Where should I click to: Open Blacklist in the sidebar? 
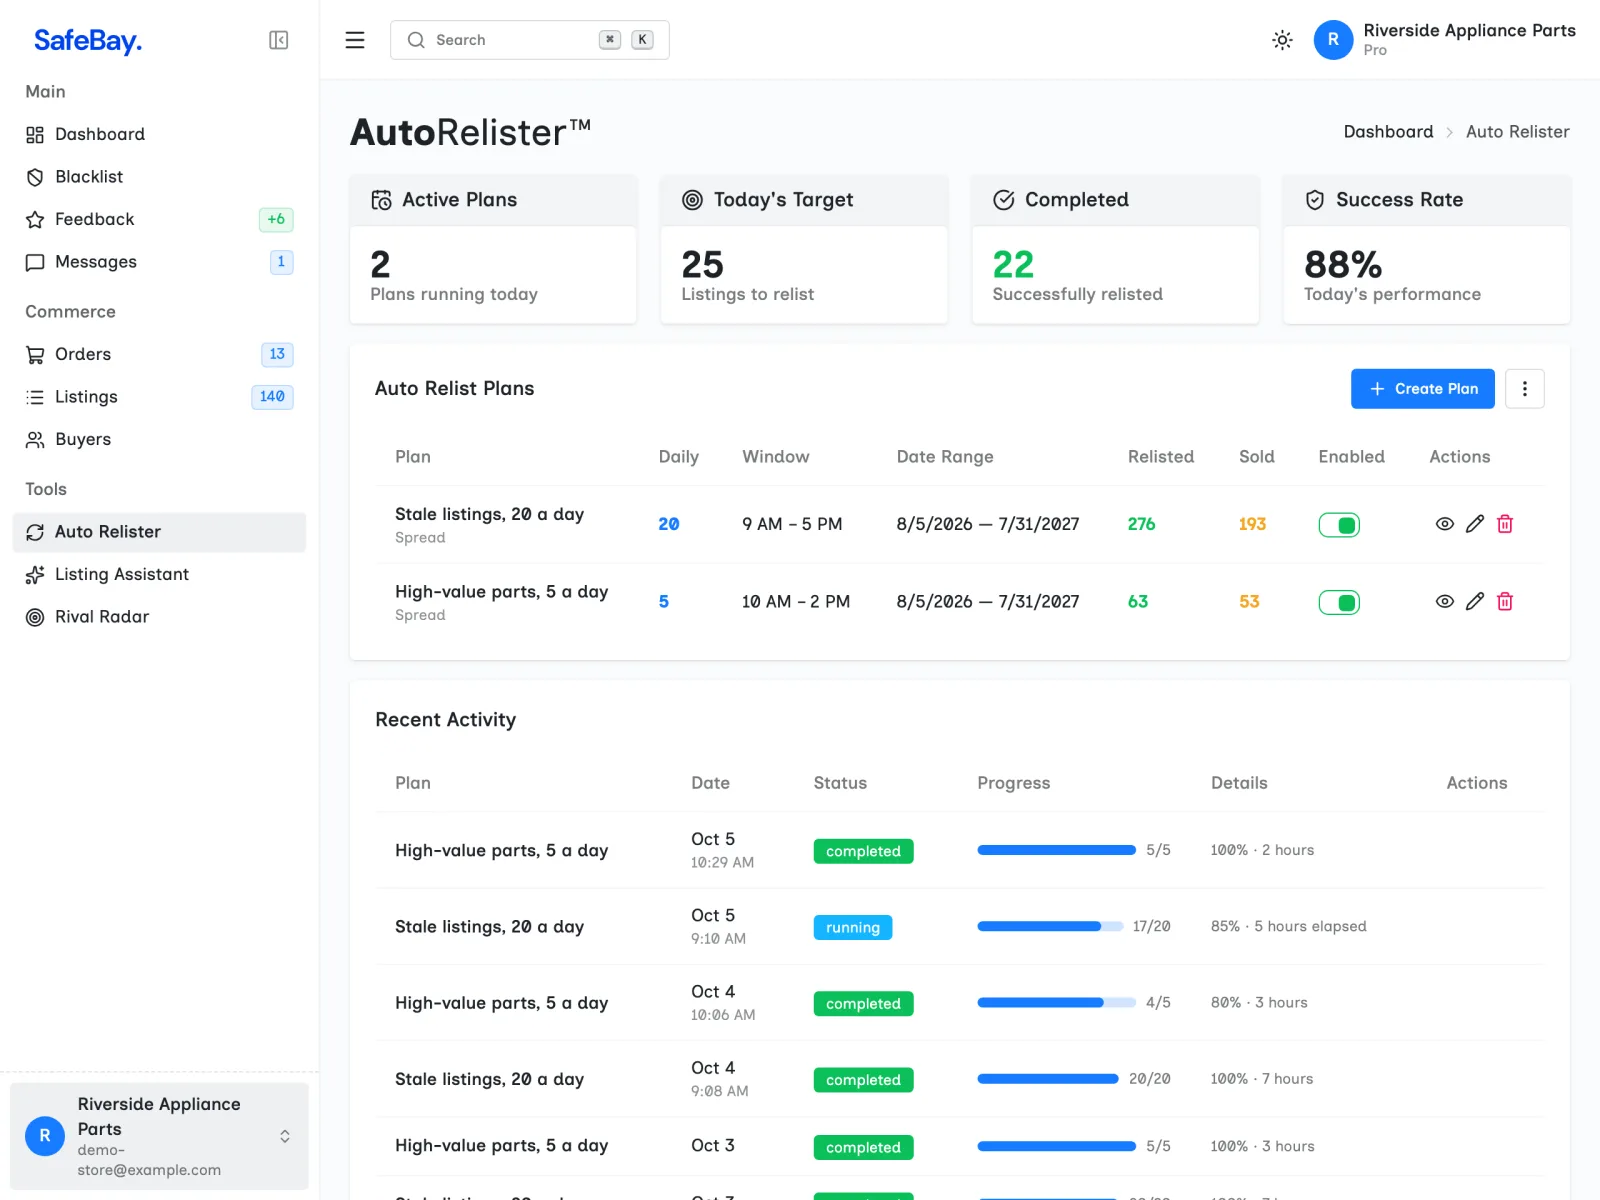(159, 177)
